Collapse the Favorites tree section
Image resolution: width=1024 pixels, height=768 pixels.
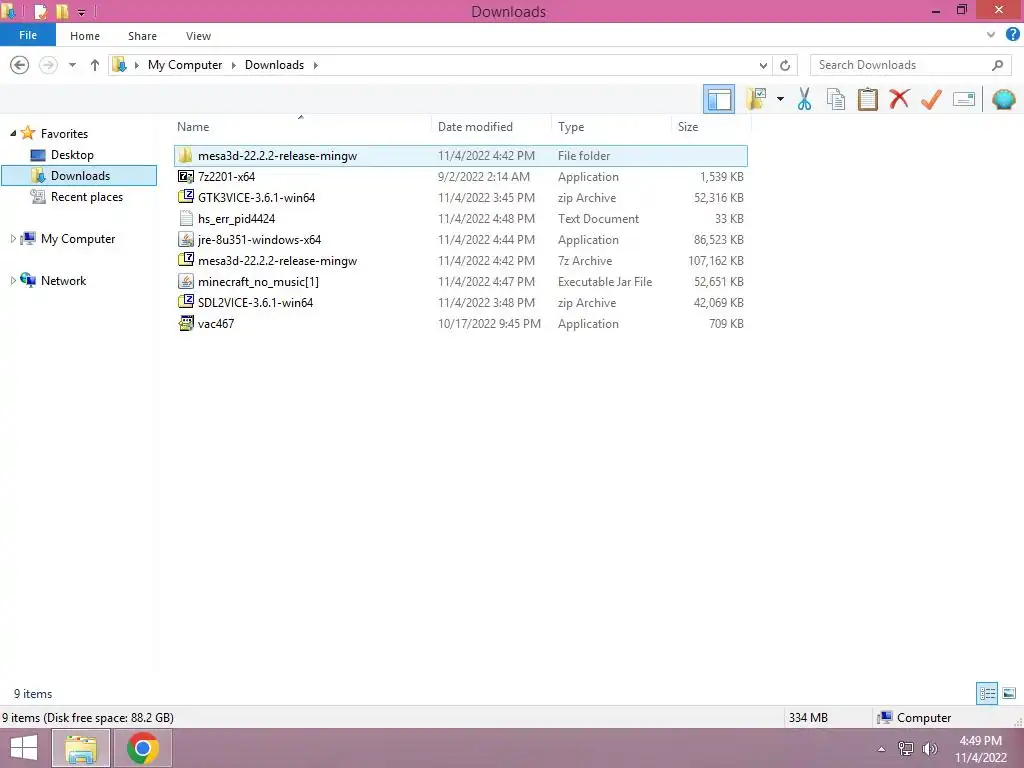[x=13, y=133]
